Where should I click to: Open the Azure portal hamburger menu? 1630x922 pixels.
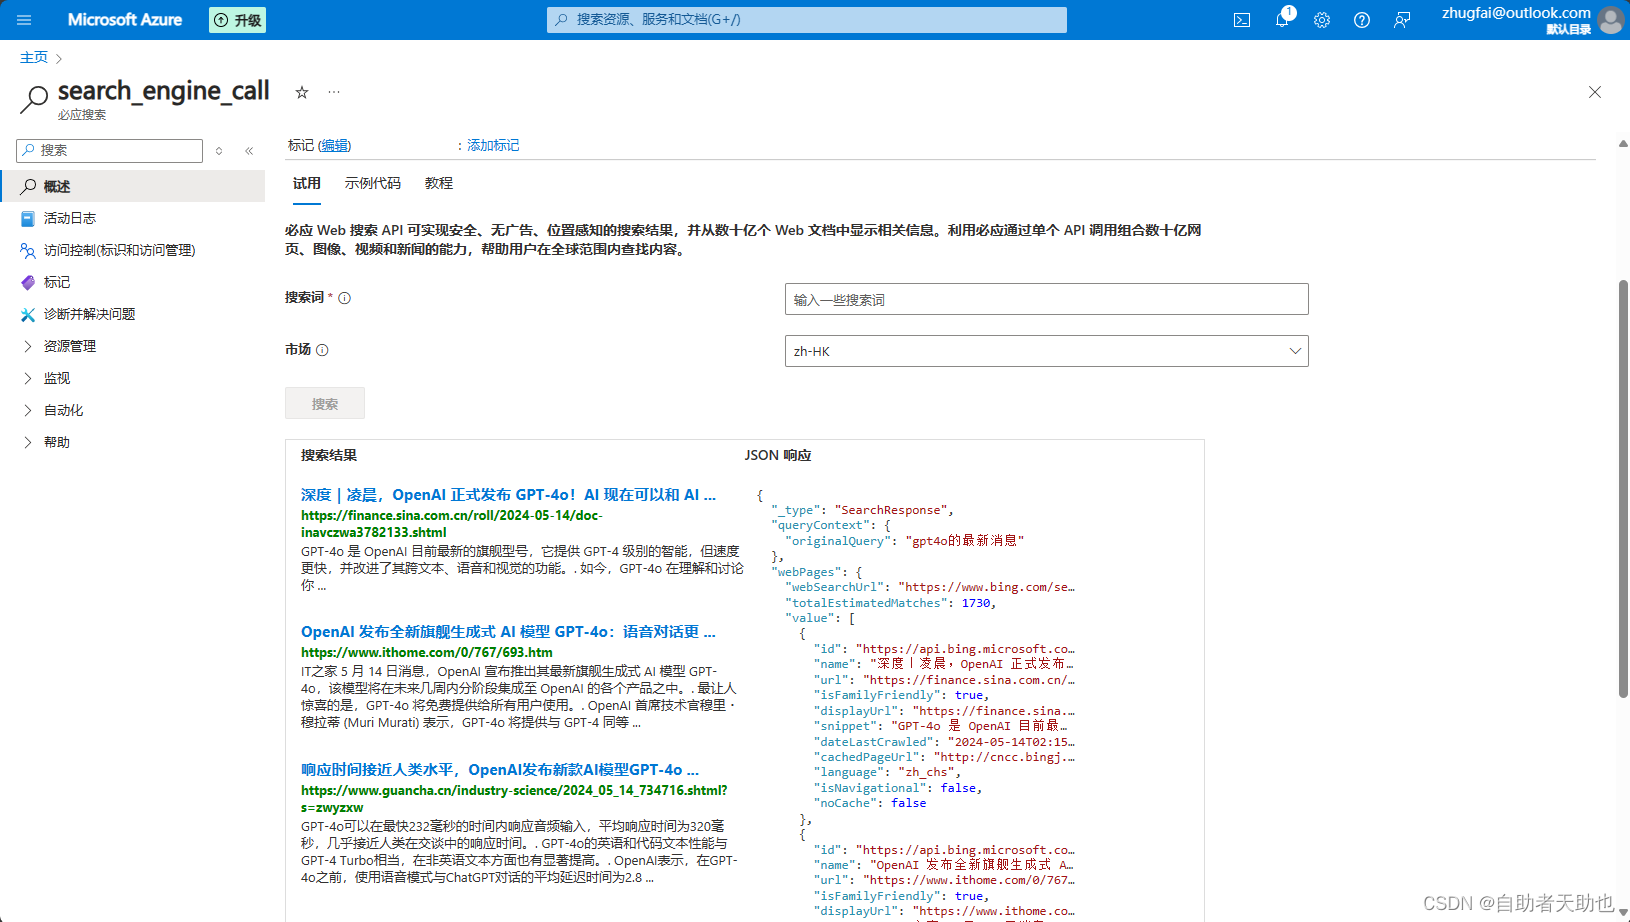[24, 20]
